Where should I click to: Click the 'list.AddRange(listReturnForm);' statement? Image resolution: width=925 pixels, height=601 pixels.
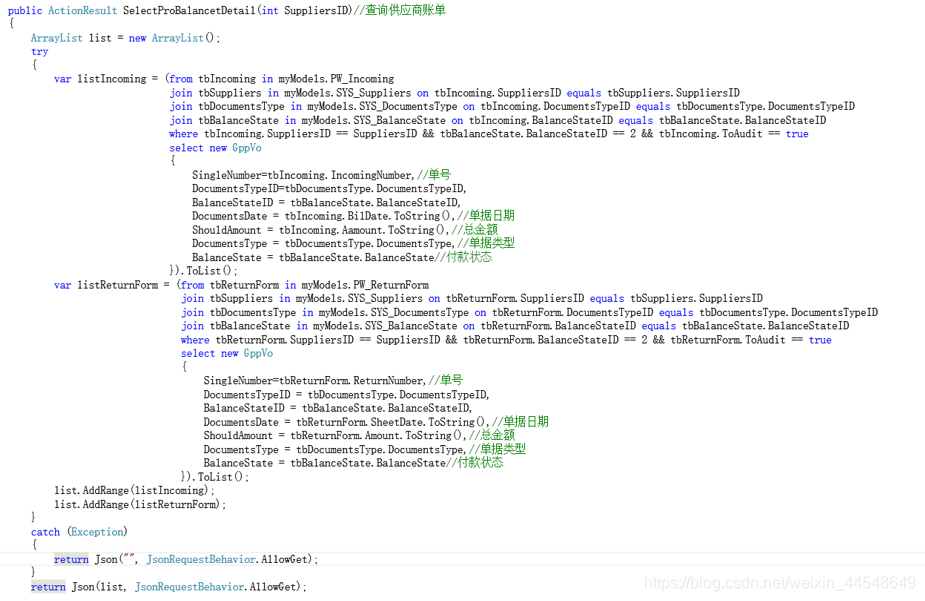click(140, 504)
